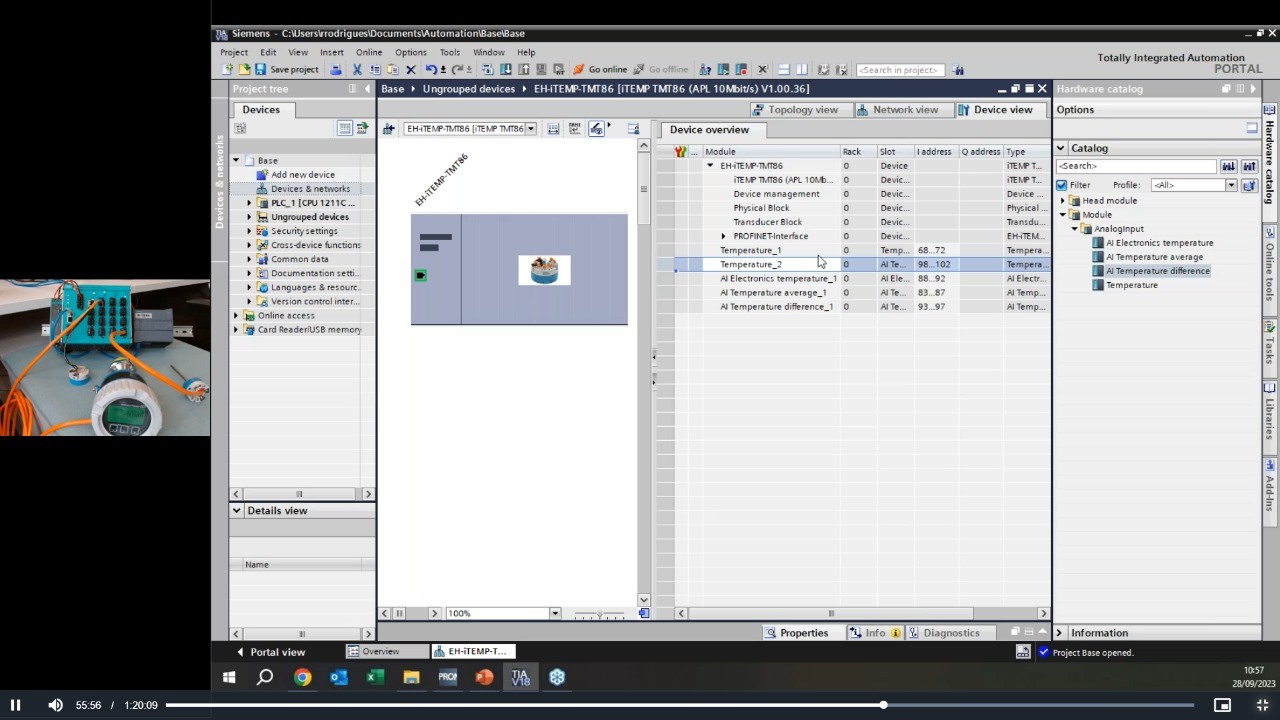
Task: Click Portal view button
Action: [270, 652]
